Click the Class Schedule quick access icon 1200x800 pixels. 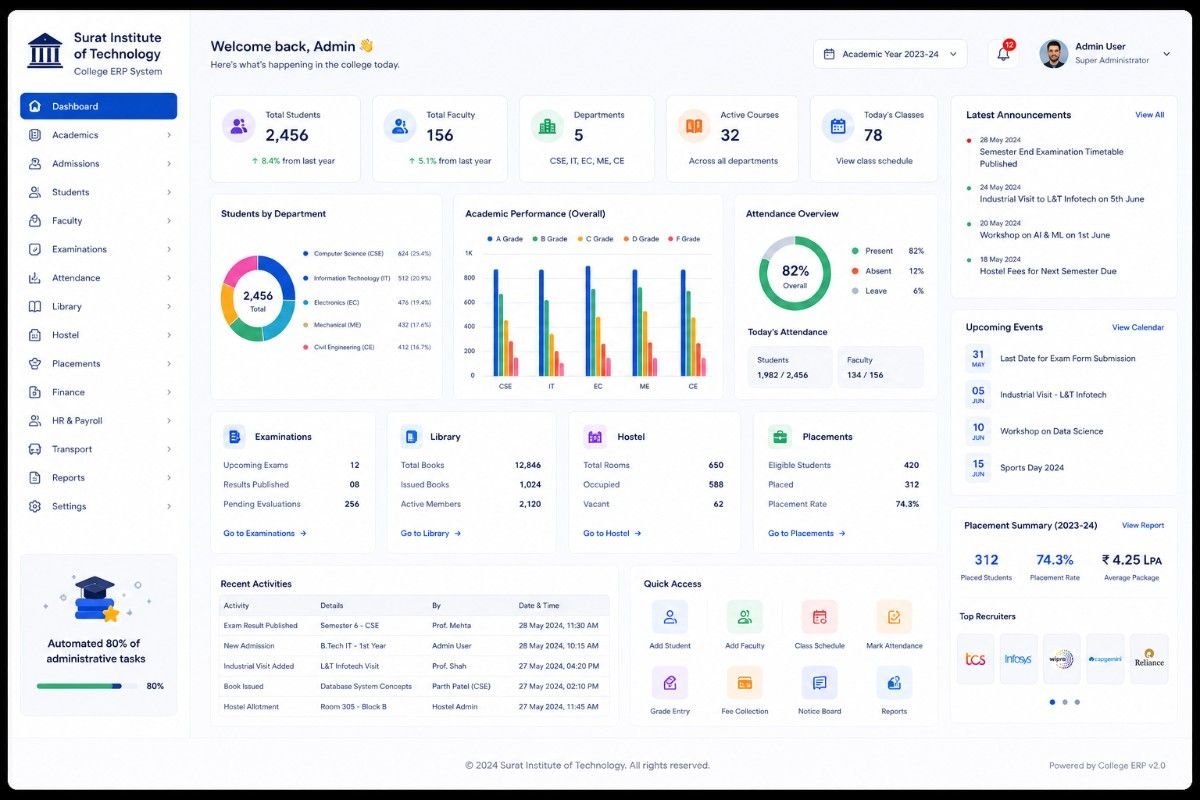[819, 617]
